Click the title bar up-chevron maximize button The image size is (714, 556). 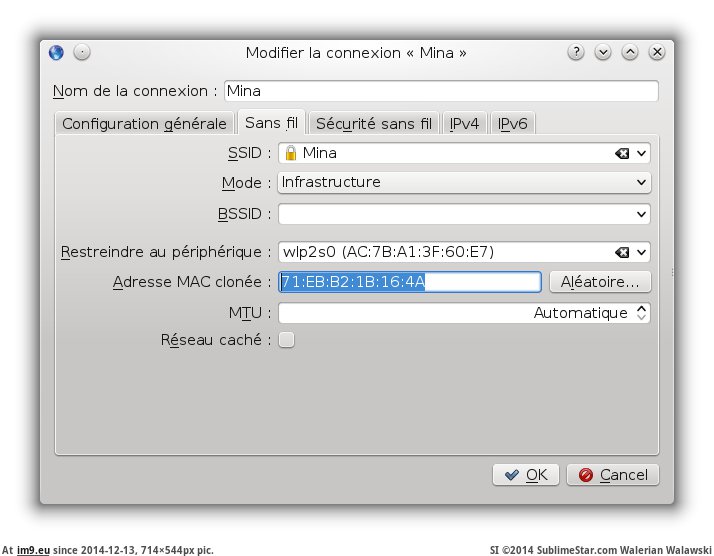[x=630, y=52]
